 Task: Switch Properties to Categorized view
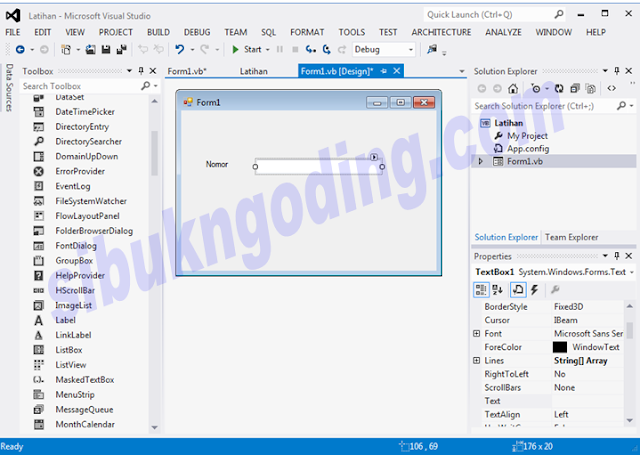pos(481,290)
